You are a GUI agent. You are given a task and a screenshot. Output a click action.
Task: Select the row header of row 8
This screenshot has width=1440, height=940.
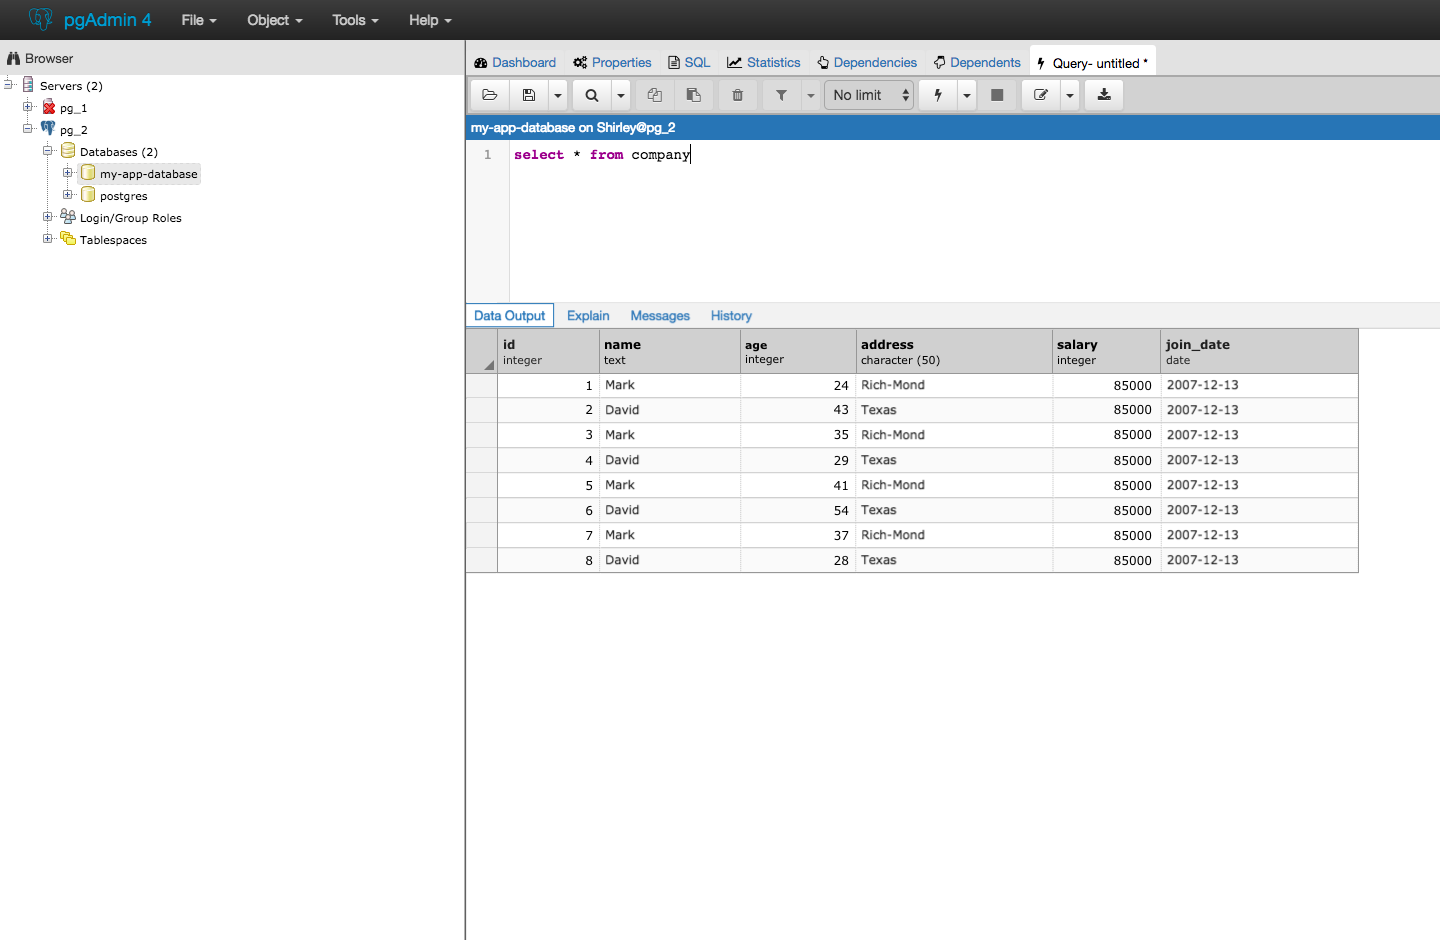coord(482,559)
